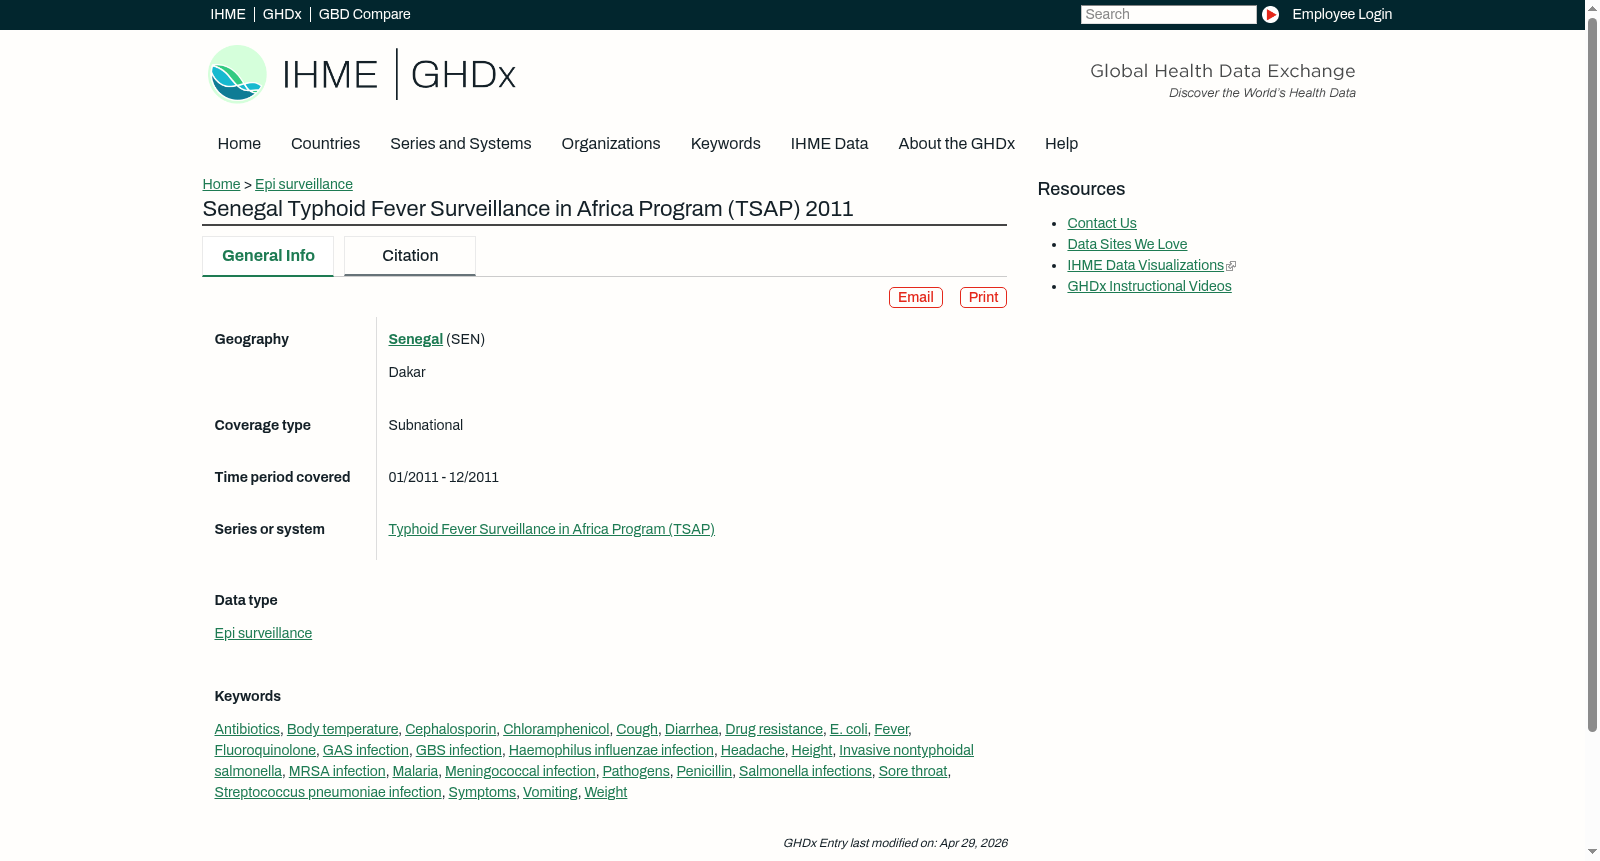Click Epi surveillance under Data type
1600x861 pixels.
tap(263, 633)
